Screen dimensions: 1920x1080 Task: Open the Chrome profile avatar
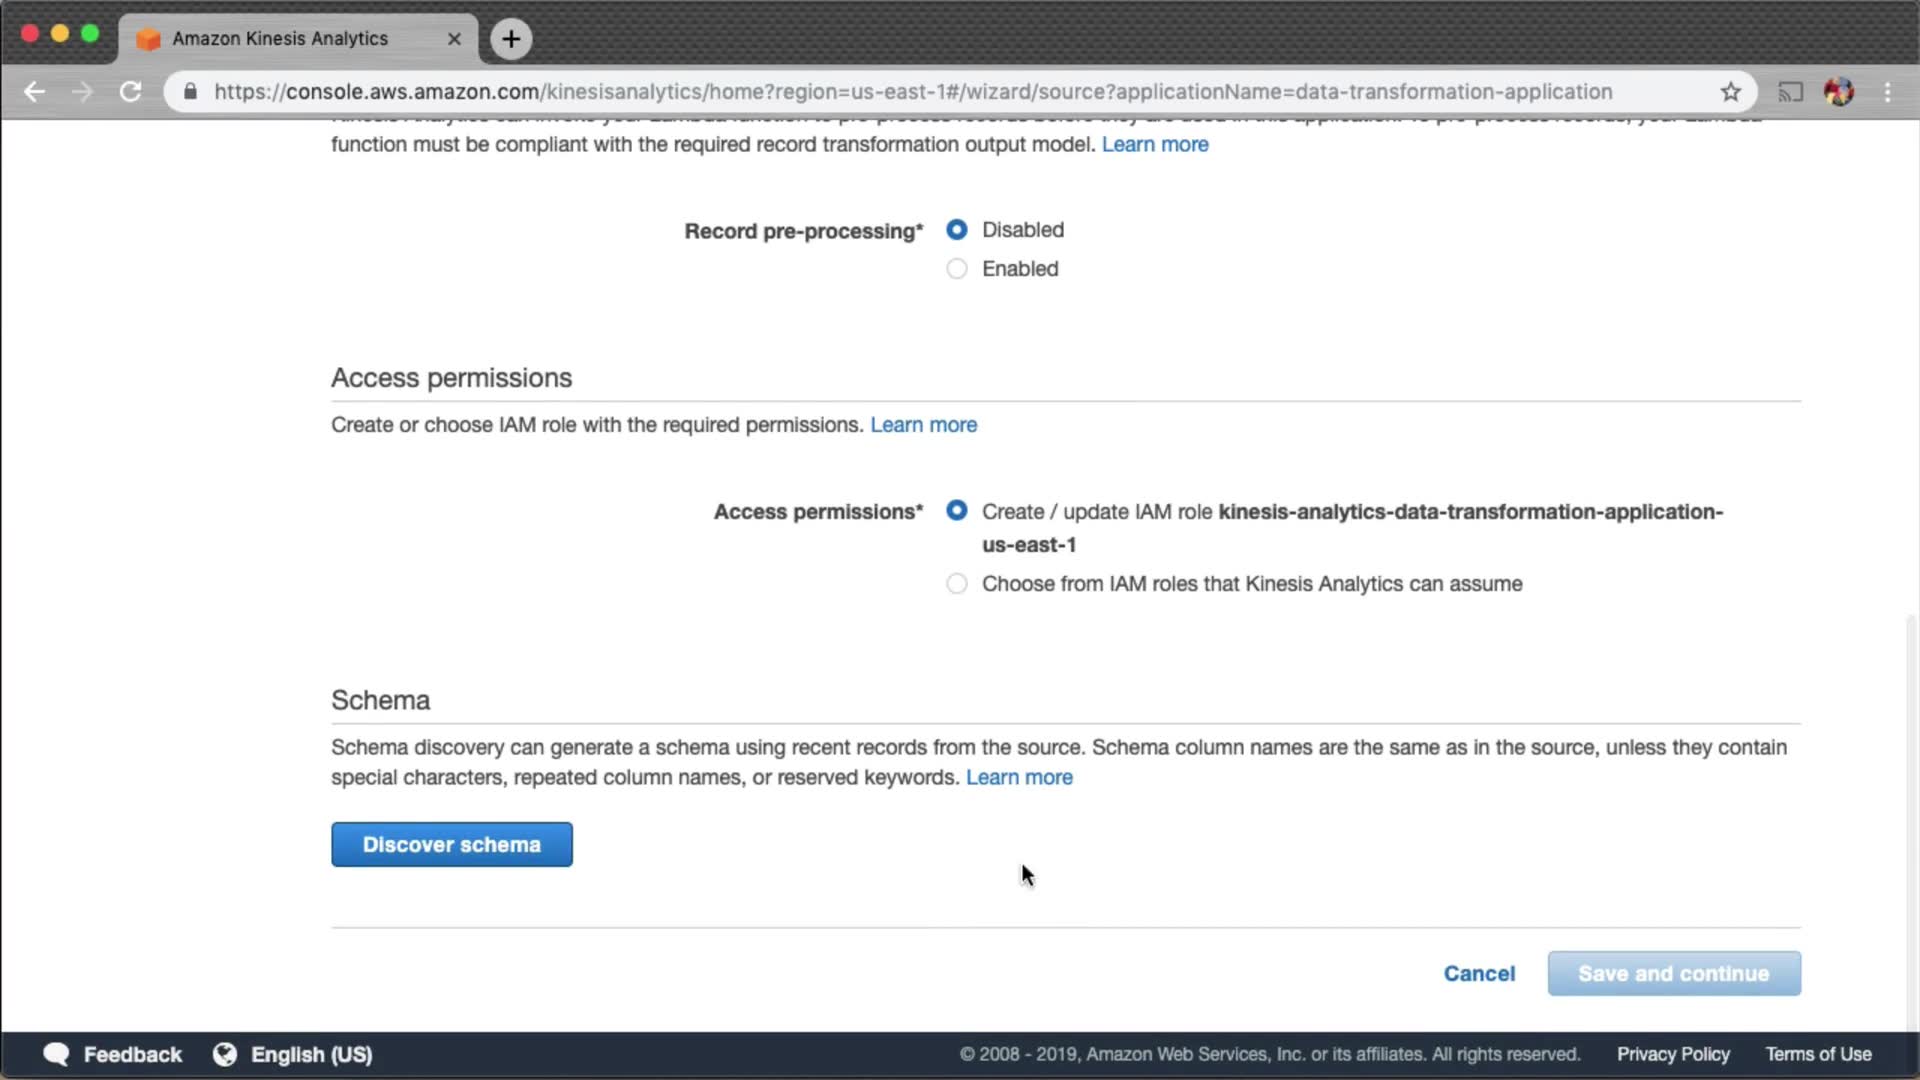pyautogui.click(x=1839, y=92)
